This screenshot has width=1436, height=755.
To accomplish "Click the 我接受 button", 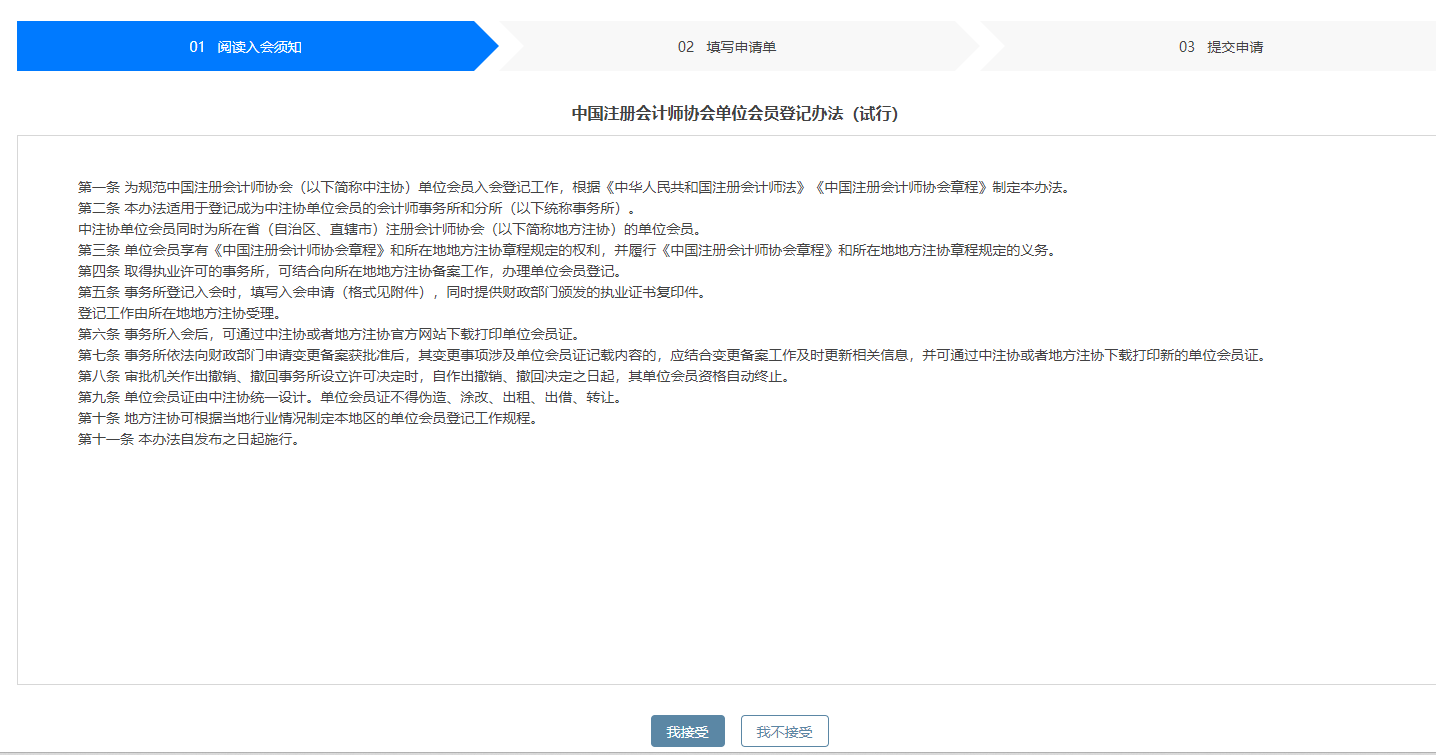I will click(x=687, y=731).
